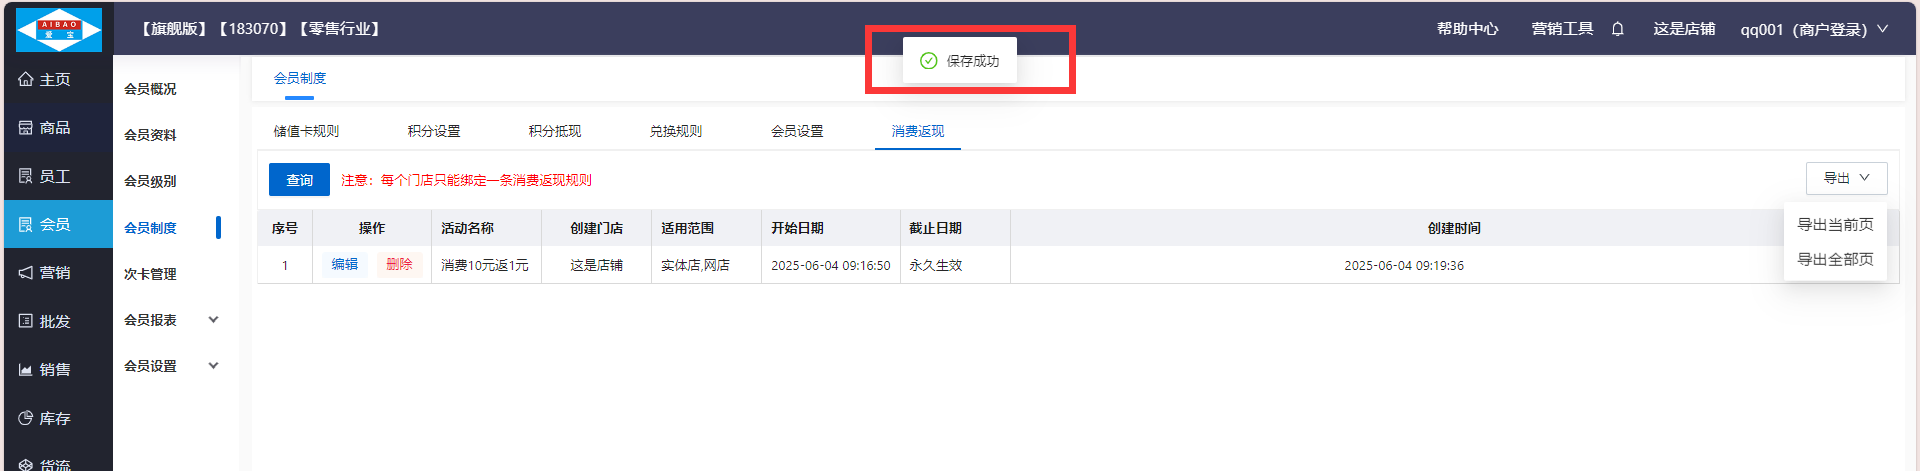
Task: Click the 永久生效 end date cell
Action: click(x=935, y=265)
